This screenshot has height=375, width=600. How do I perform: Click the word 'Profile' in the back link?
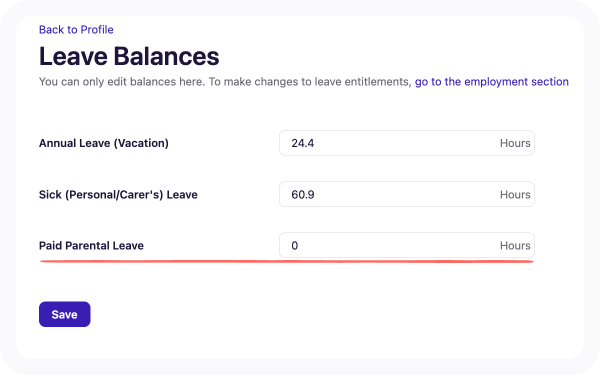pyautogui.click(x=97, y=29)
